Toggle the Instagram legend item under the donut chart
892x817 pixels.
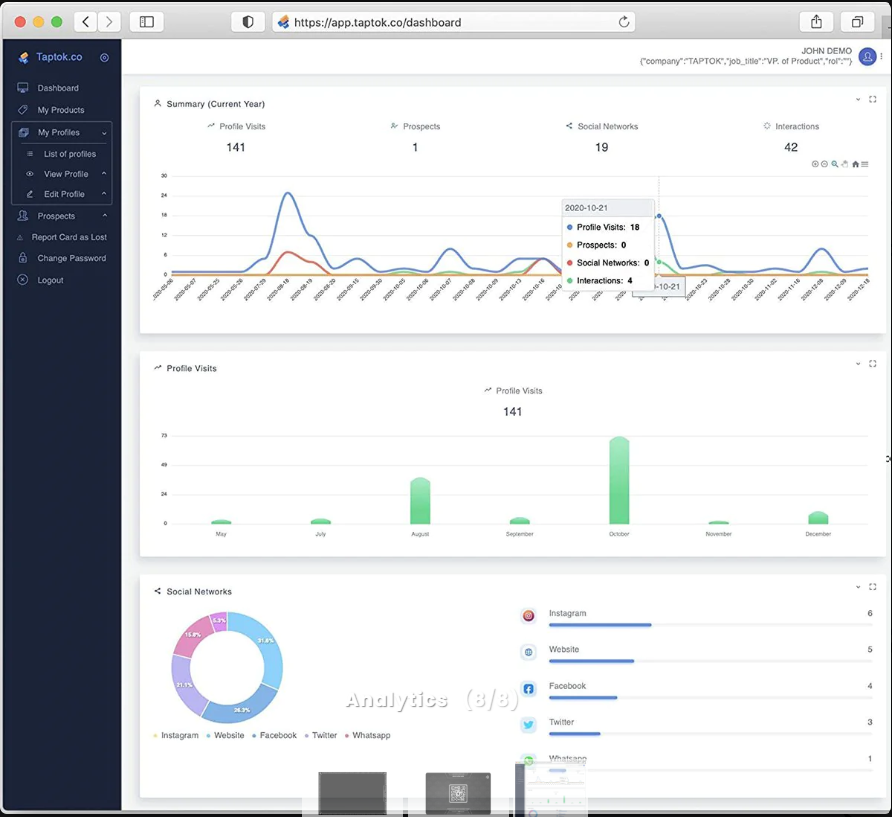(x=176, y=736)
